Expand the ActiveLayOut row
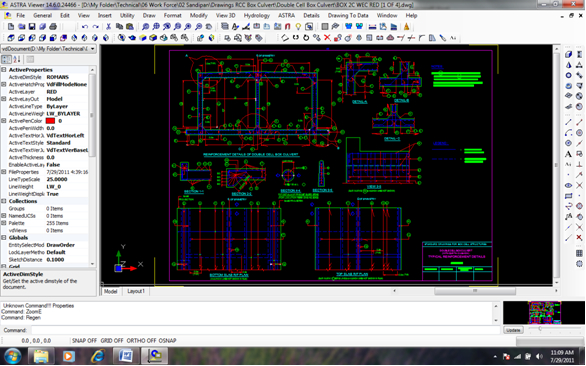Viewport: 586px width, 366px height. (x=4, y=99)
